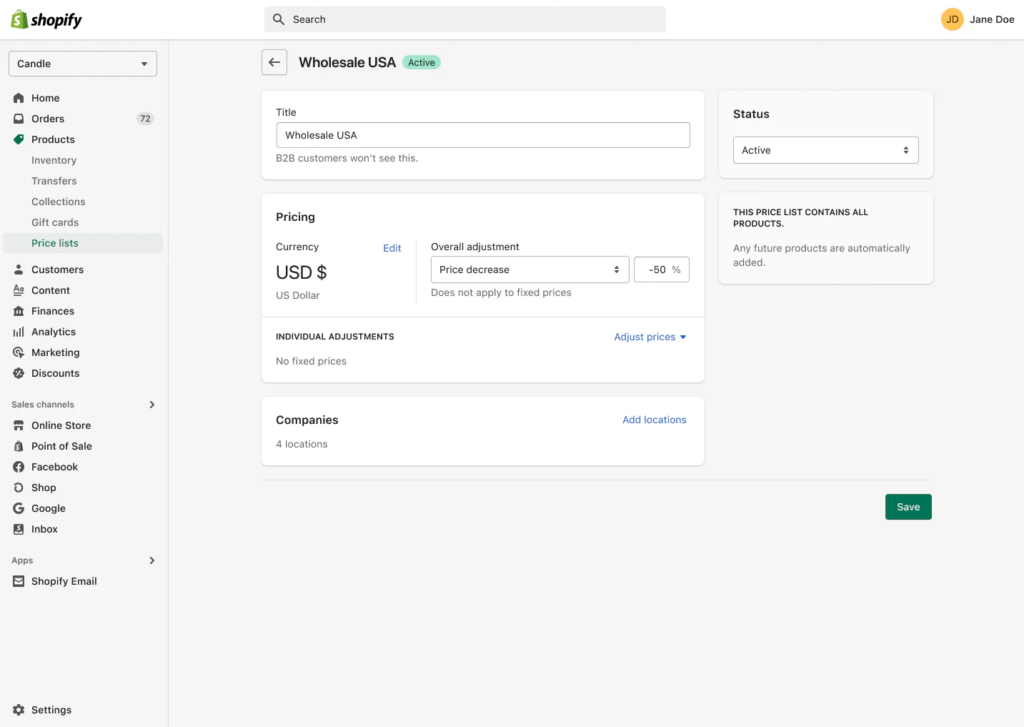Navigate to the Inventory menu item
Viewport: 1024px width, 727px height.
[x=54, y=160]
